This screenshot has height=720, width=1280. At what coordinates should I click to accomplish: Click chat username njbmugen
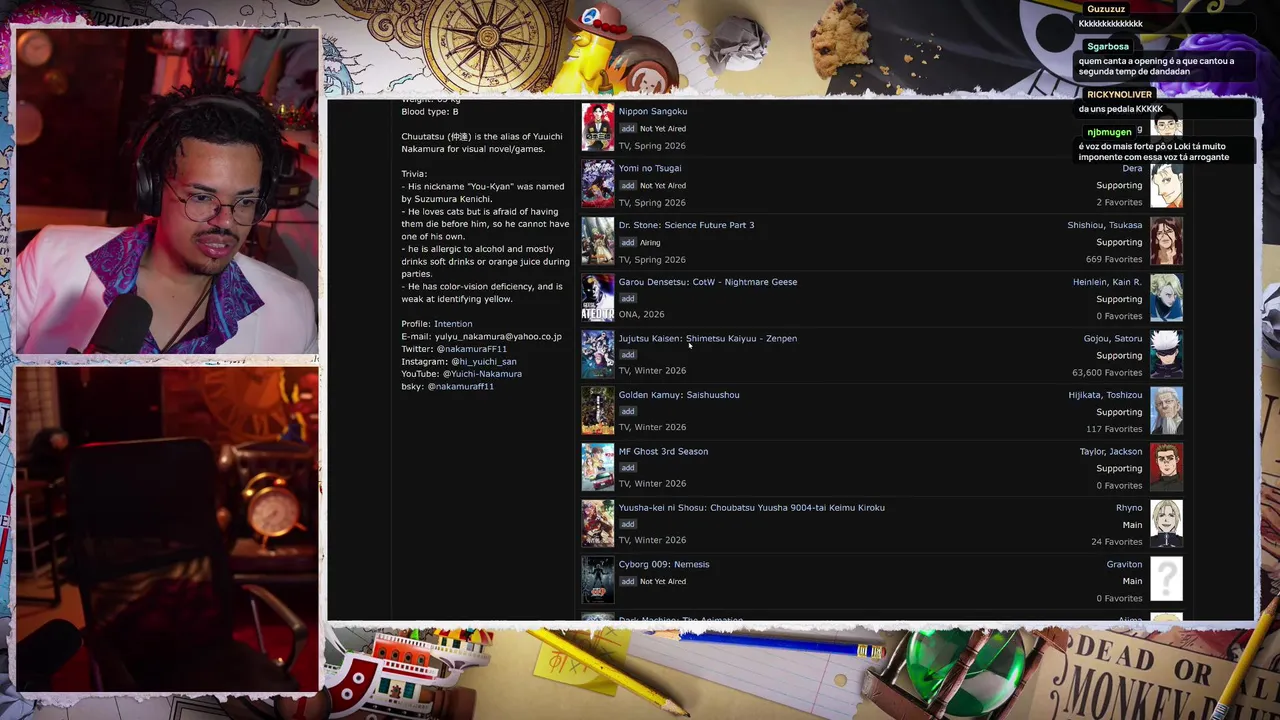tap(1110, 132)
